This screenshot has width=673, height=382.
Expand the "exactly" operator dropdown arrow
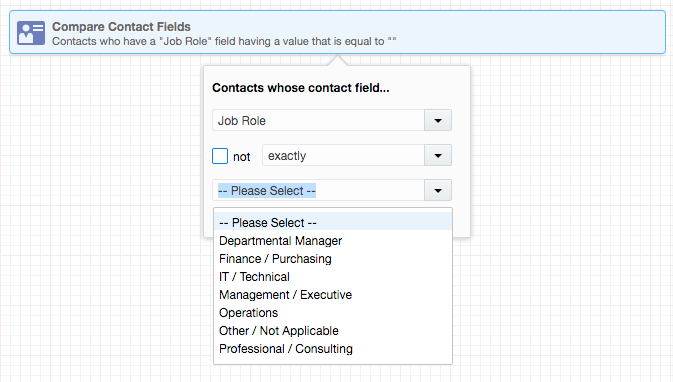pyautogui.click(x=438, y=155)
